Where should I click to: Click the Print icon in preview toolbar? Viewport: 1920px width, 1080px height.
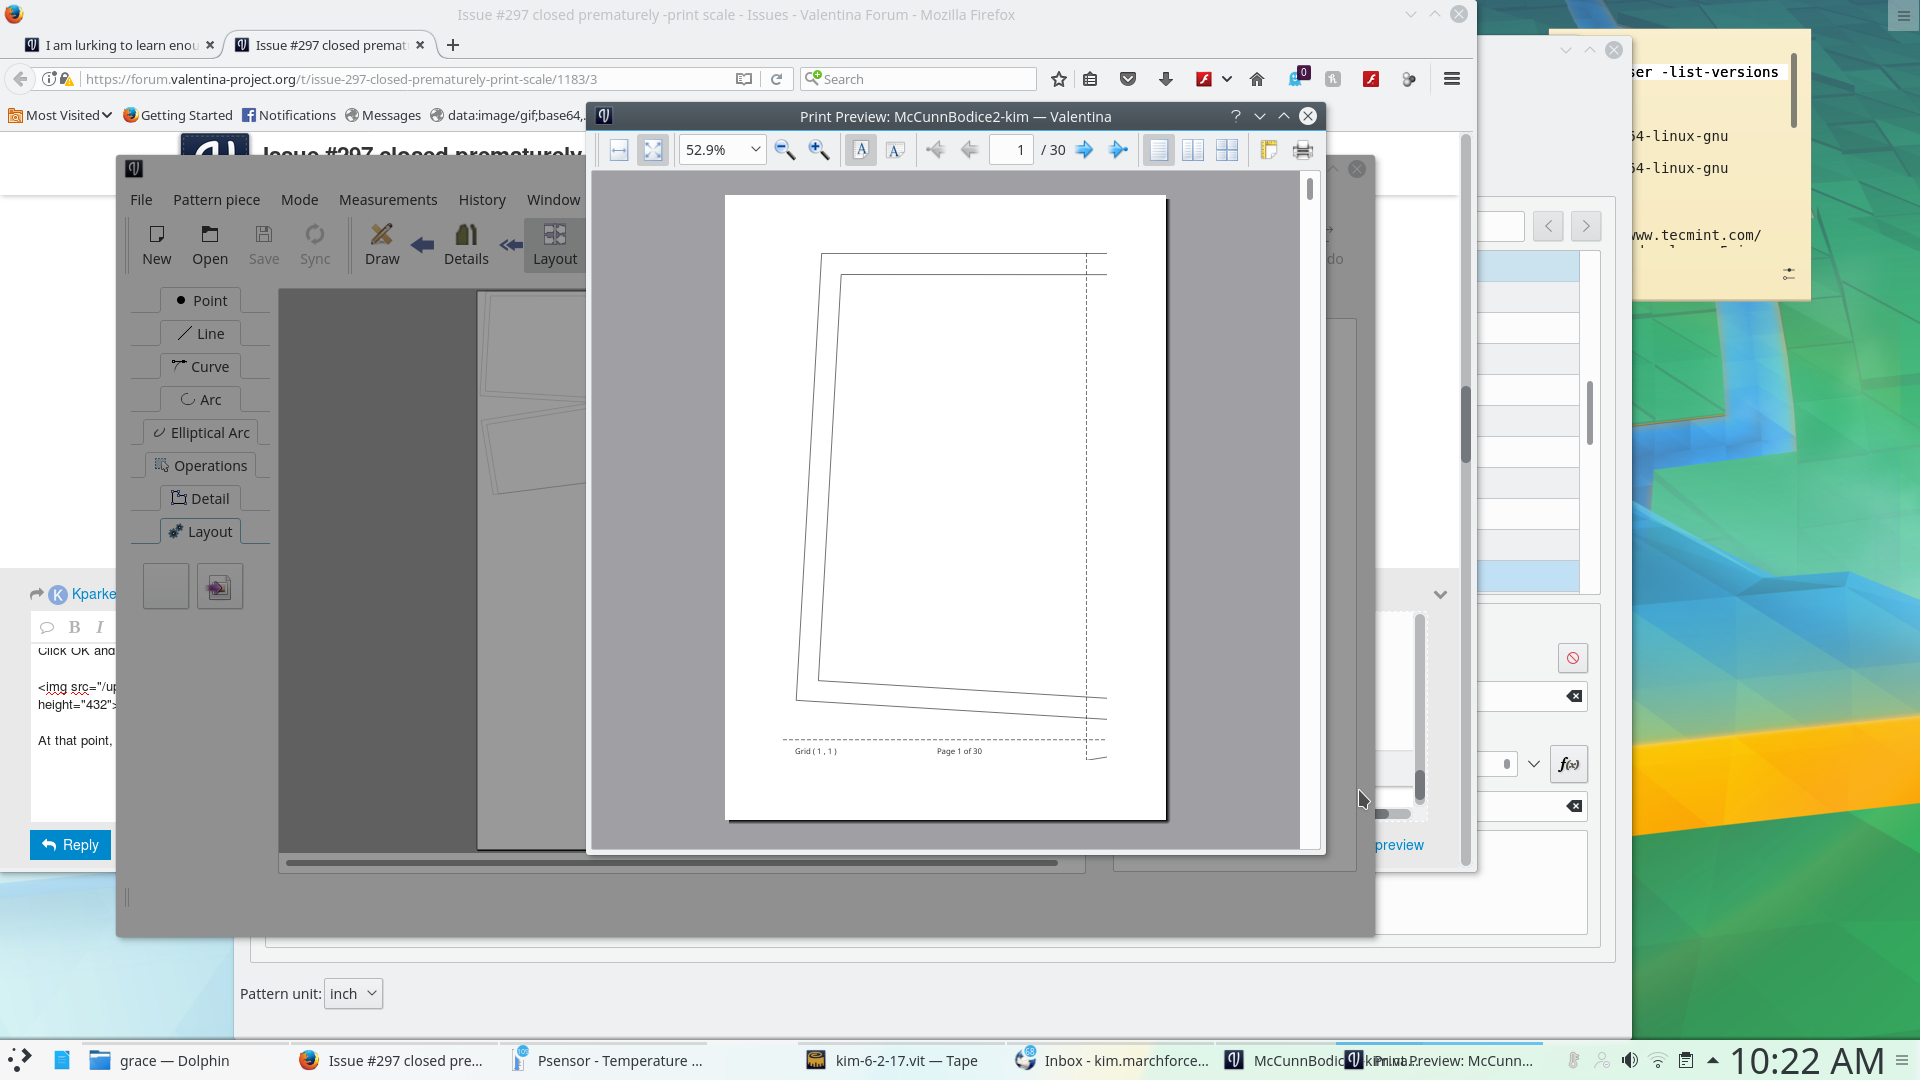pos(1302,150)
